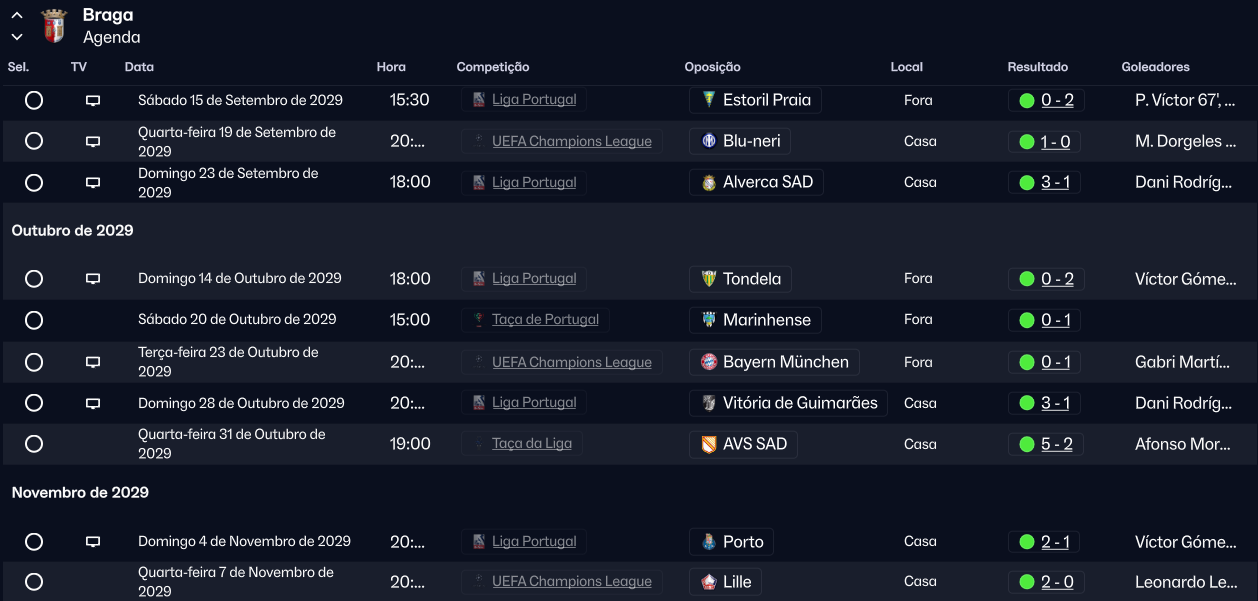
Task: Click the up chevron beside Braga
Action: (17, 16)
